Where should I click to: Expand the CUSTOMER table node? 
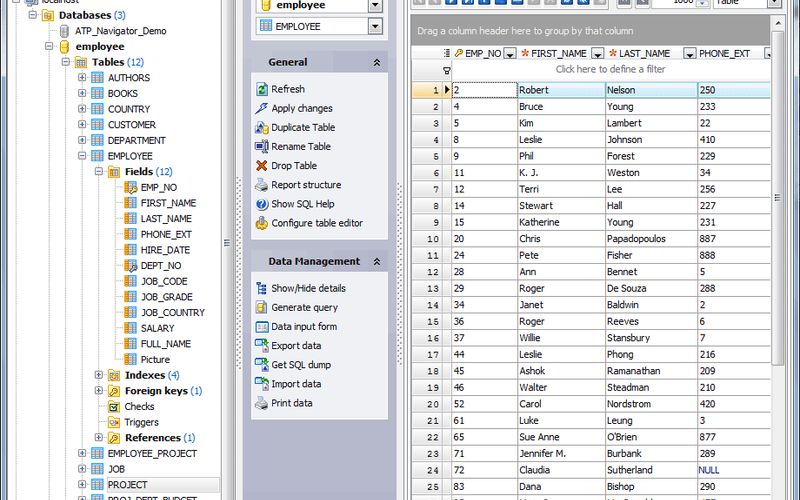pos(82,124)
